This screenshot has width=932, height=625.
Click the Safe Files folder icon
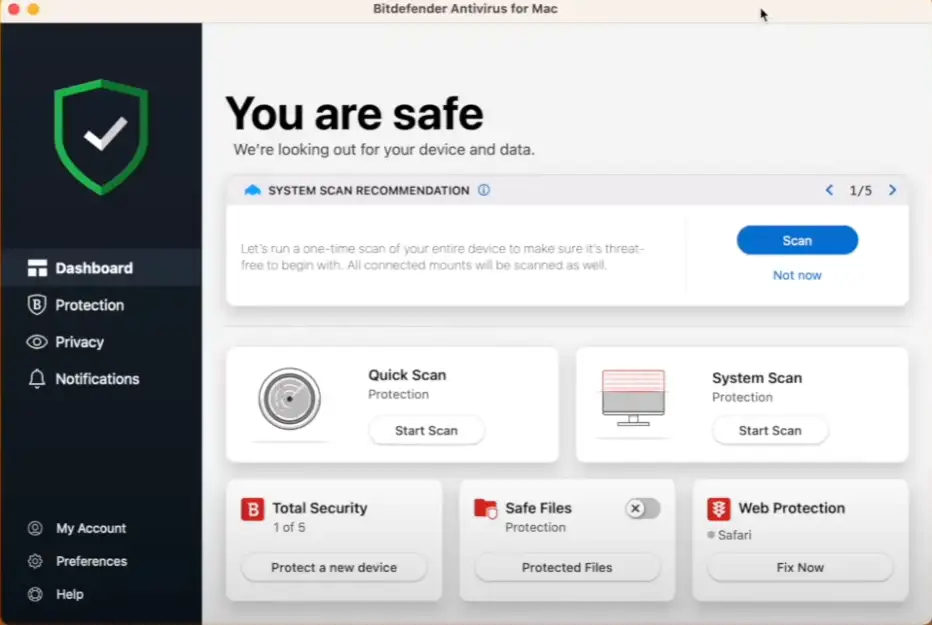(485, 509)
